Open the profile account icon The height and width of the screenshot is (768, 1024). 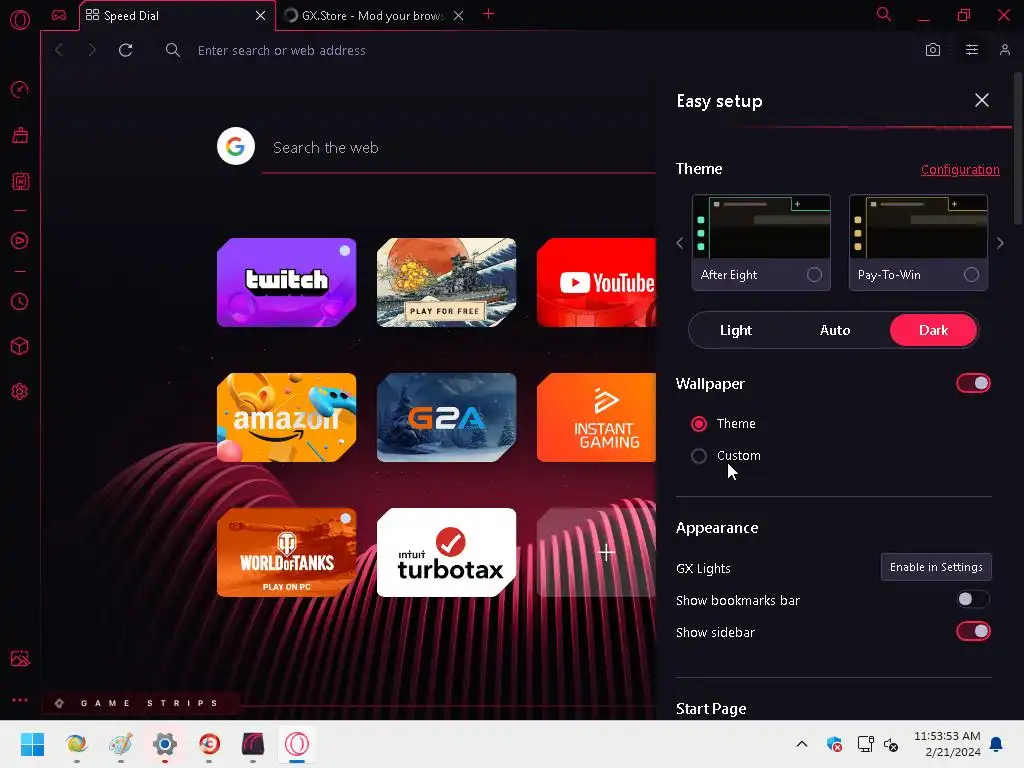(x=1005, y=50)
